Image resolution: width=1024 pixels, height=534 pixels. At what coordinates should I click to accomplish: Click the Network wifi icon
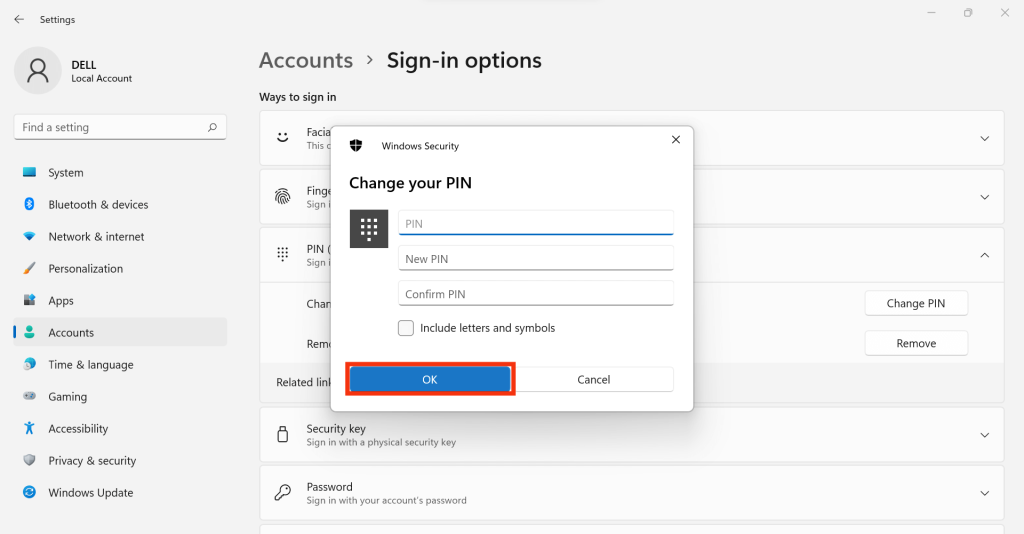[29, 236]
